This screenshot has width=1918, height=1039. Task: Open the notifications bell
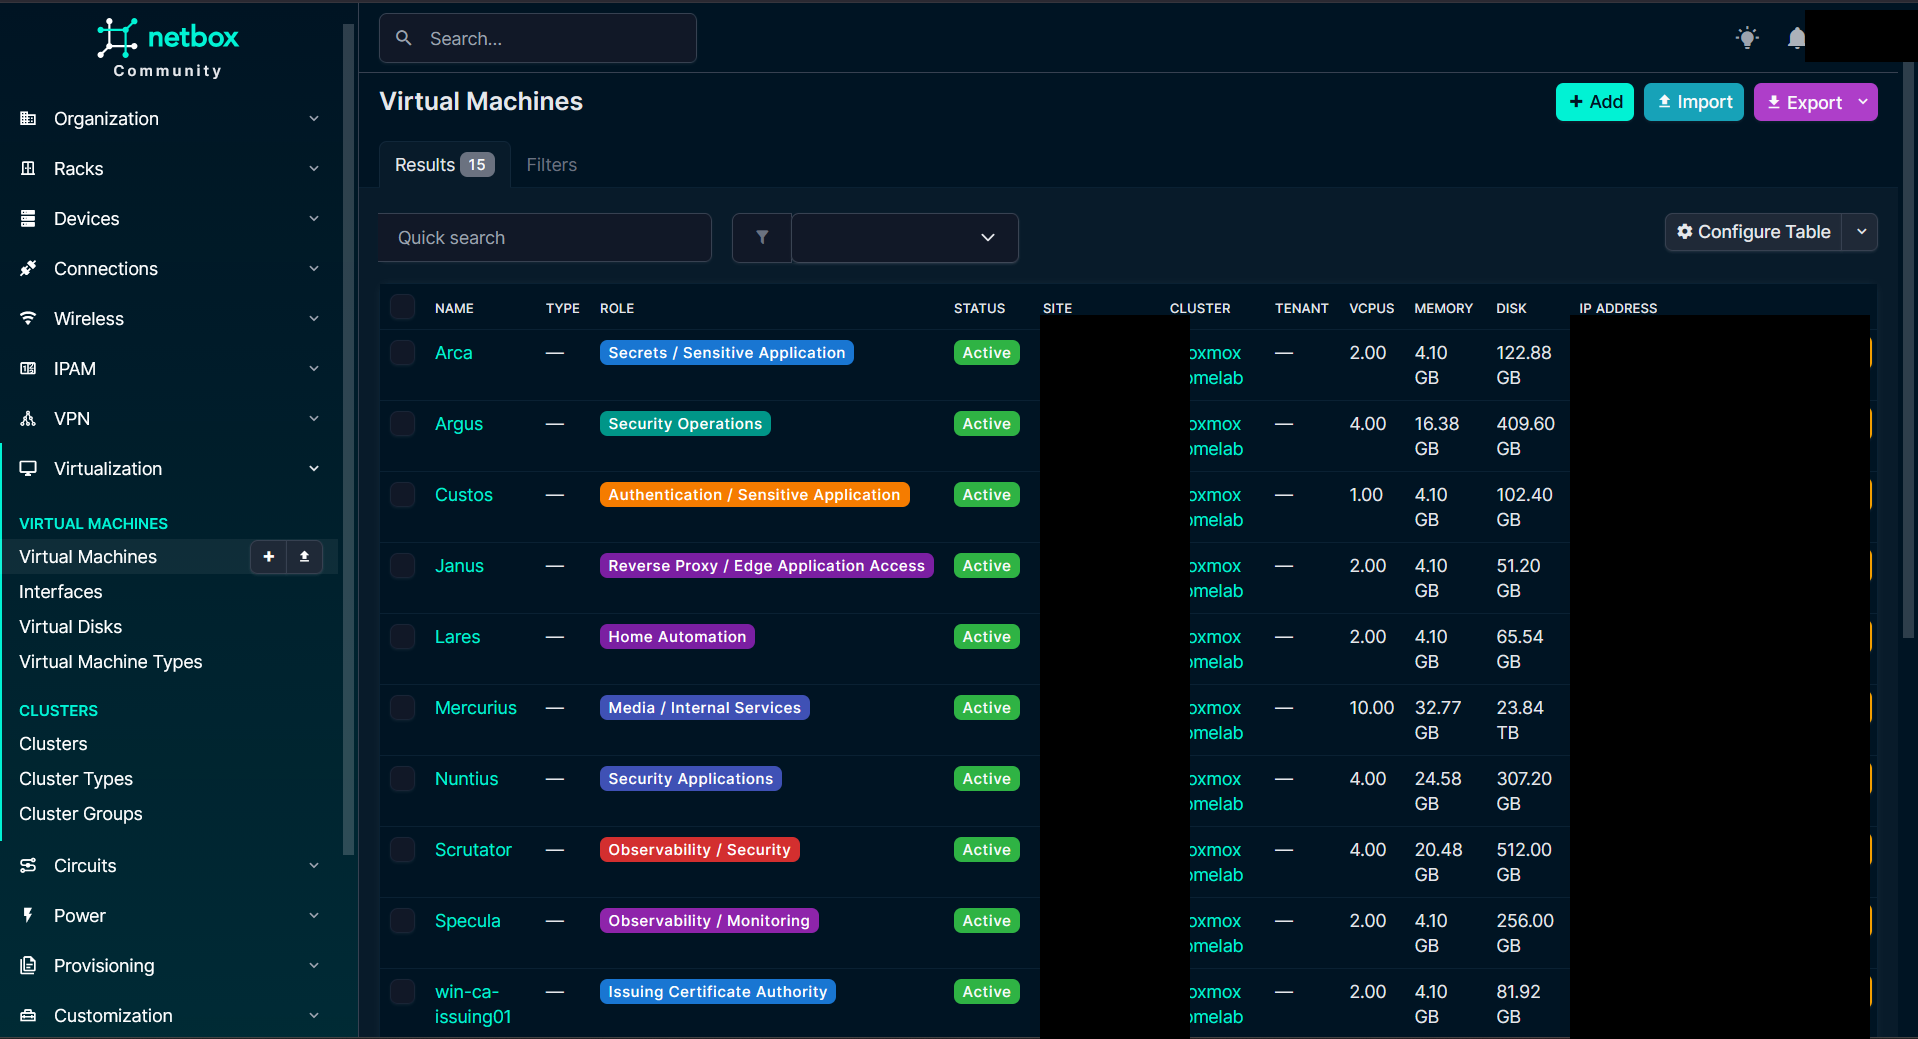(x=1797, y=38)
